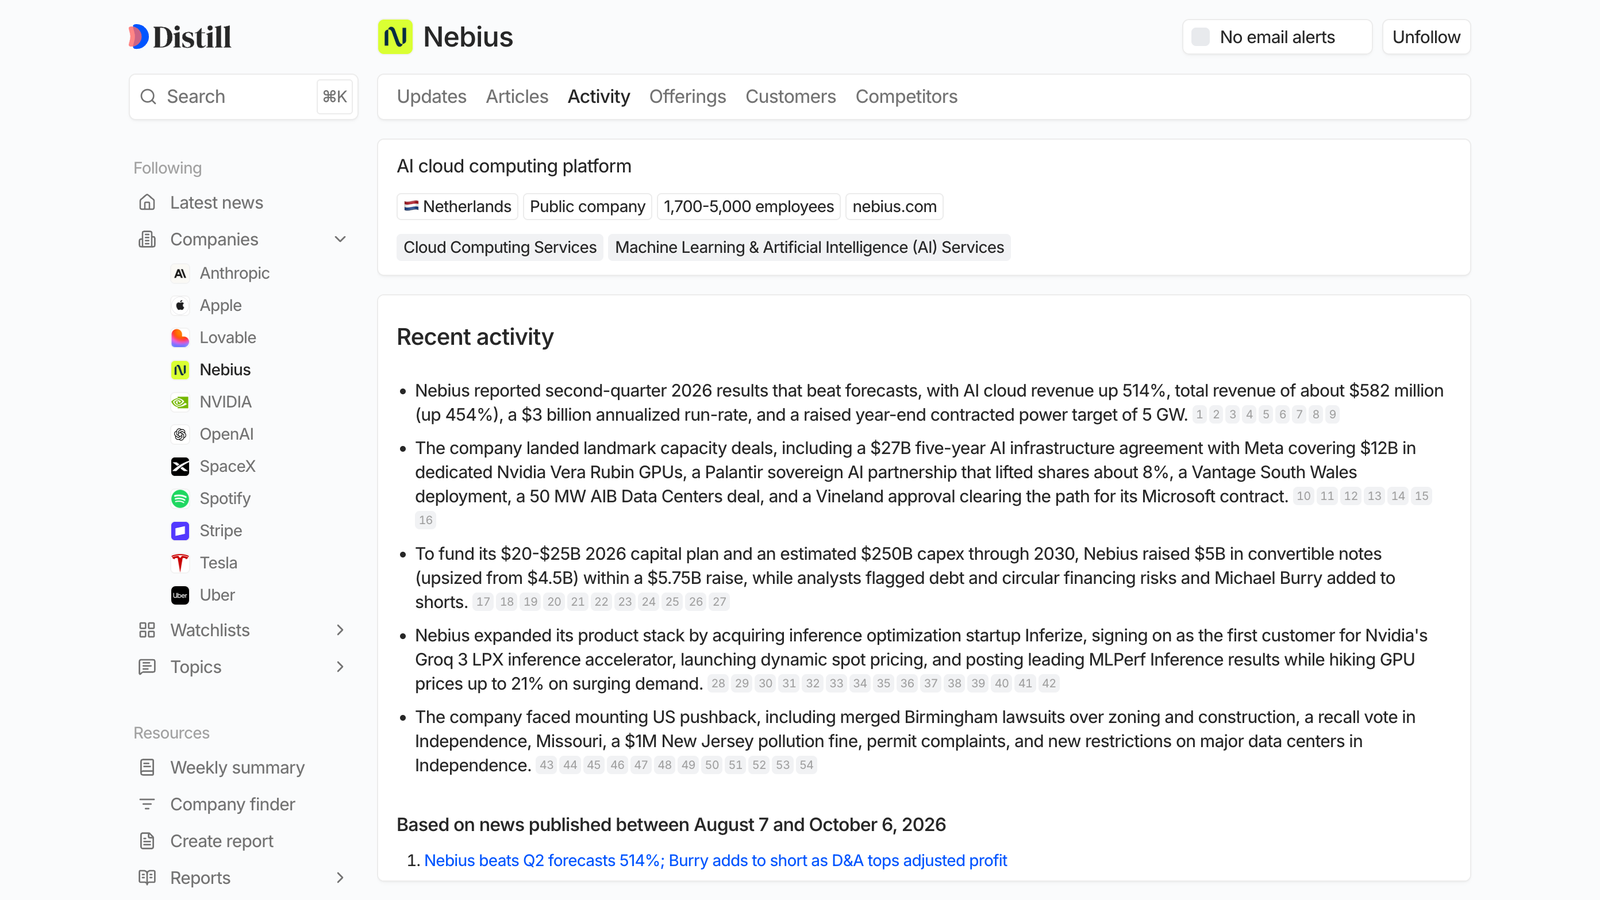1600x900 pixels.
Task: Click the Apple icon in the sidebar
Action: [180, 305]
